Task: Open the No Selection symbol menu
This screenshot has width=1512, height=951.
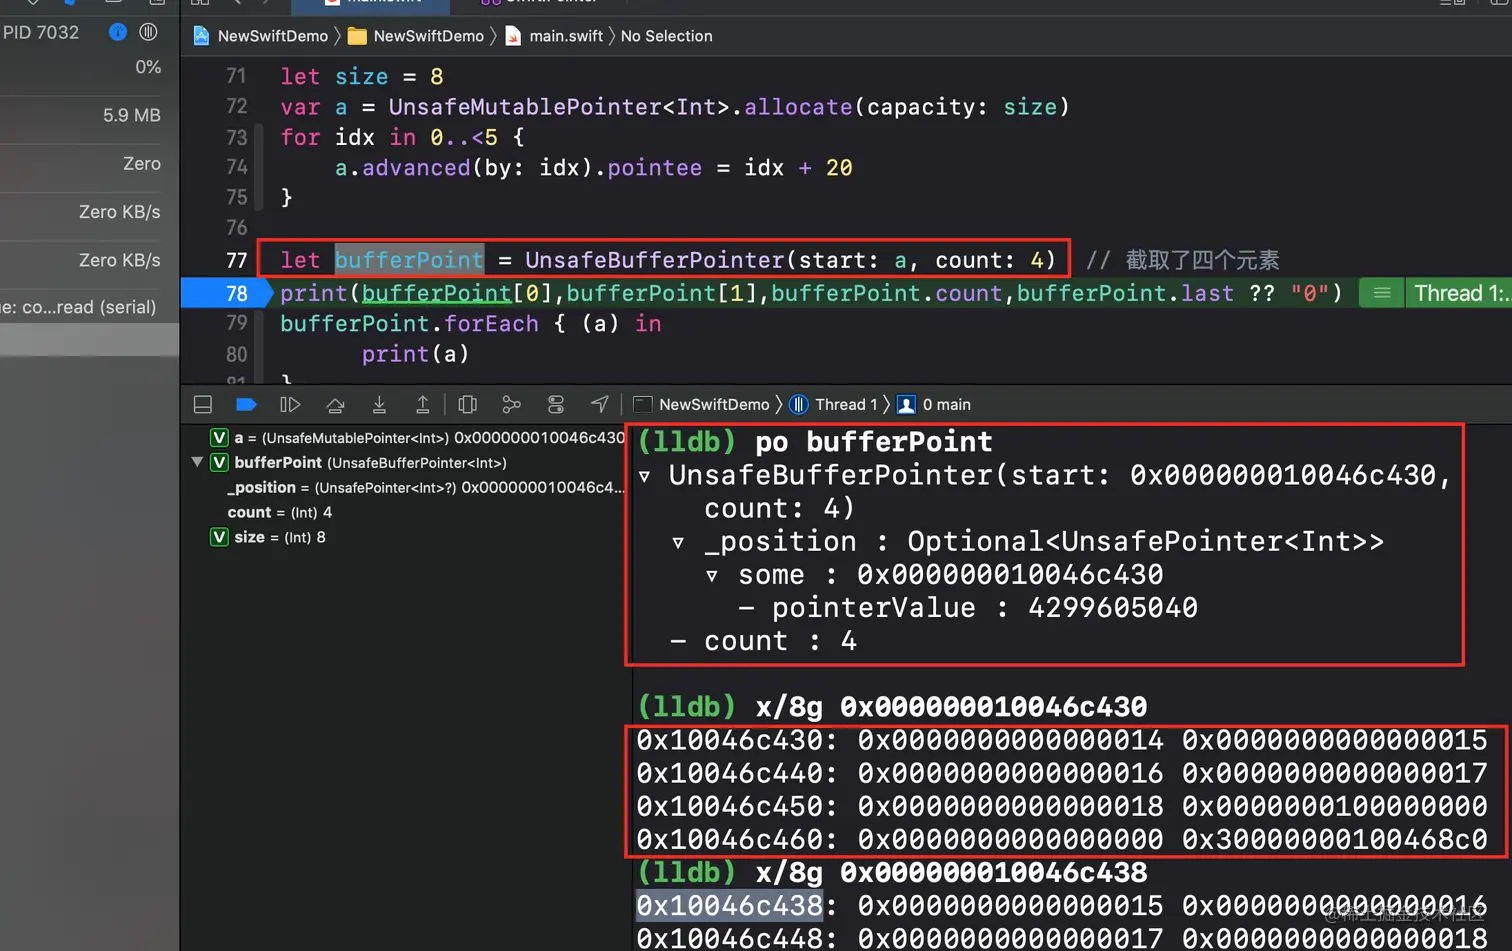Action: click(667, 36)
